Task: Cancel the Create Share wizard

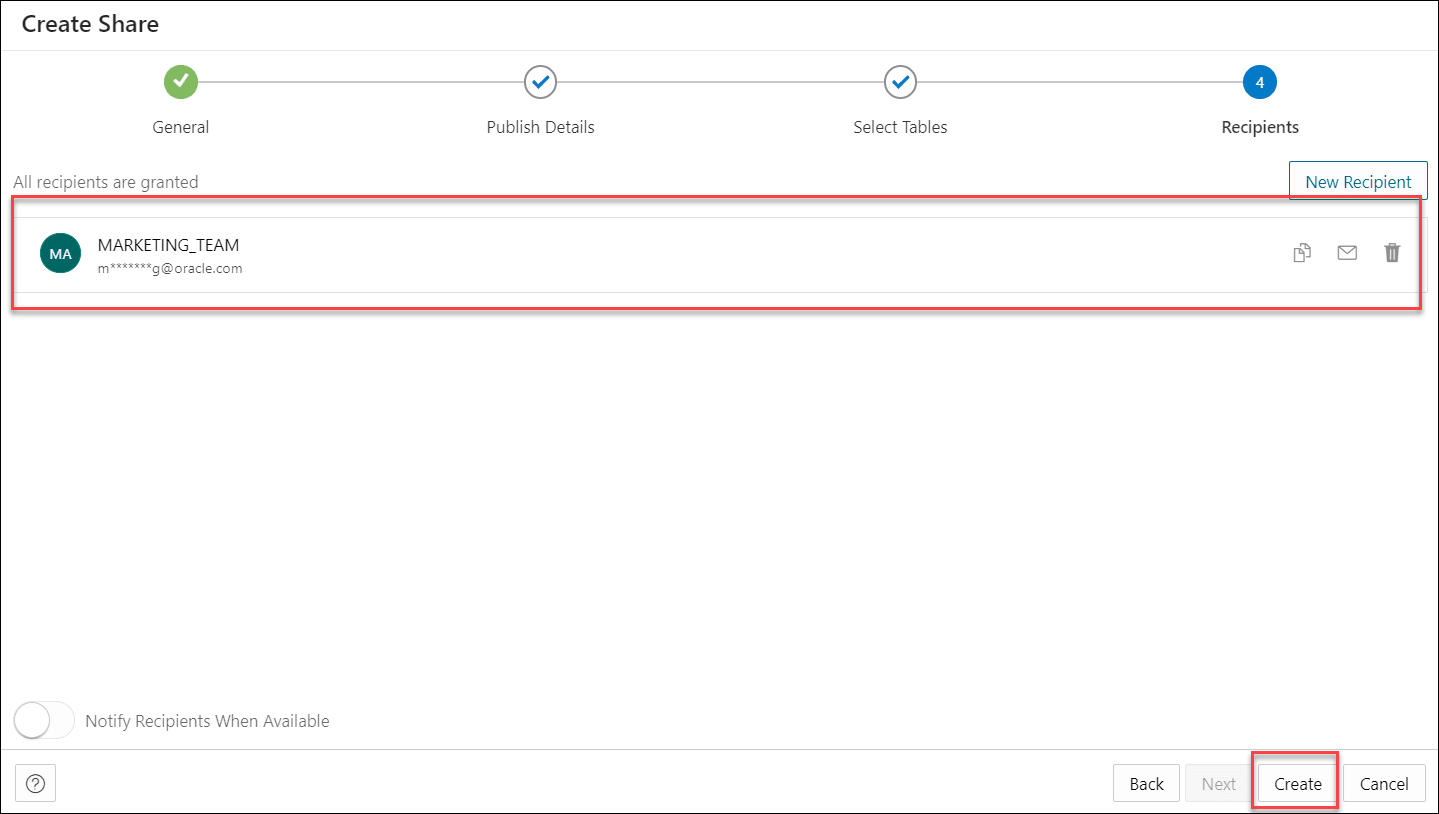Action: click(x=1383, y=783)
